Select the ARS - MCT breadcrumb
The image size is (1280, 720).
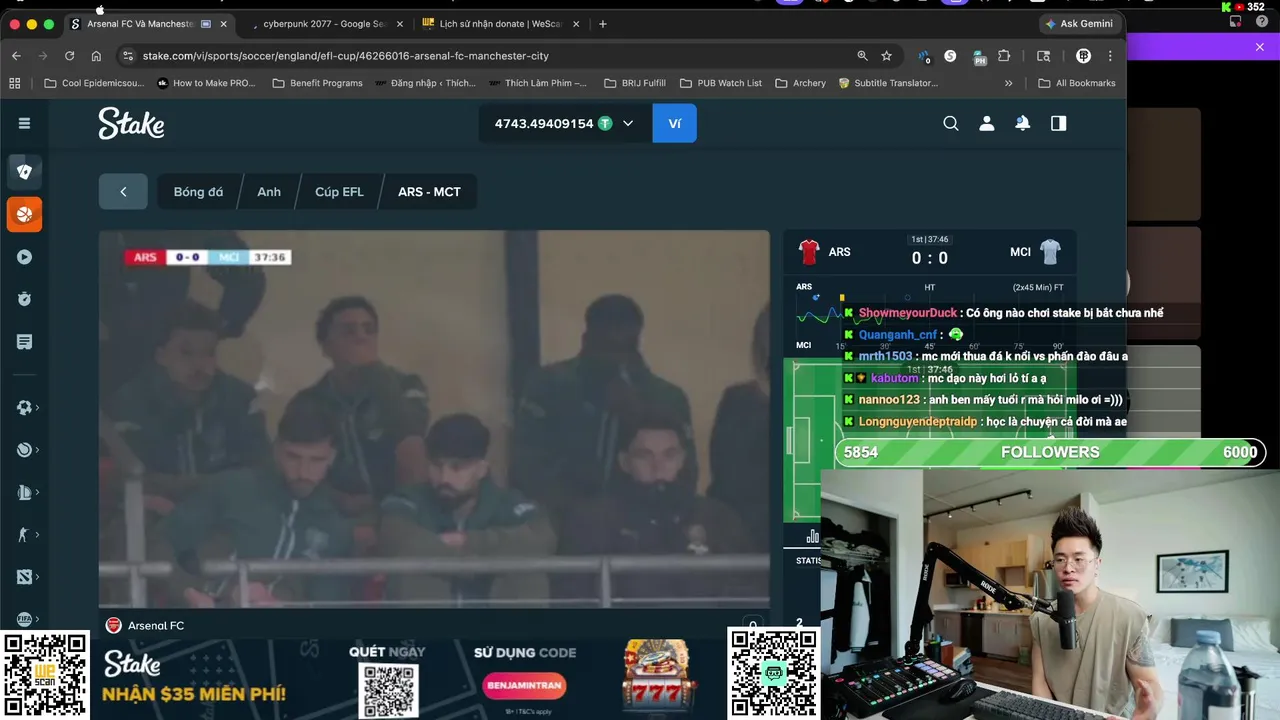point(429,192)
